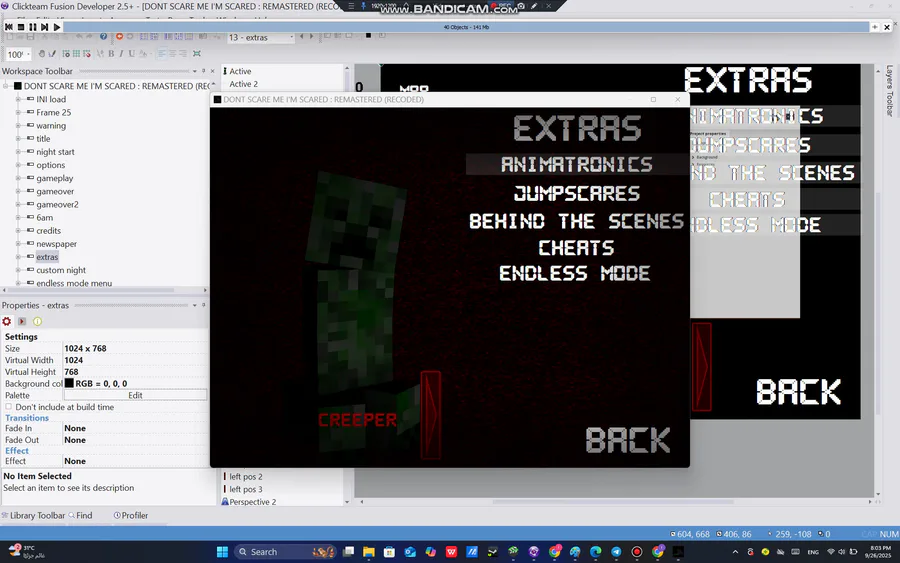Expand the 'gameplay' frame node

18,178
